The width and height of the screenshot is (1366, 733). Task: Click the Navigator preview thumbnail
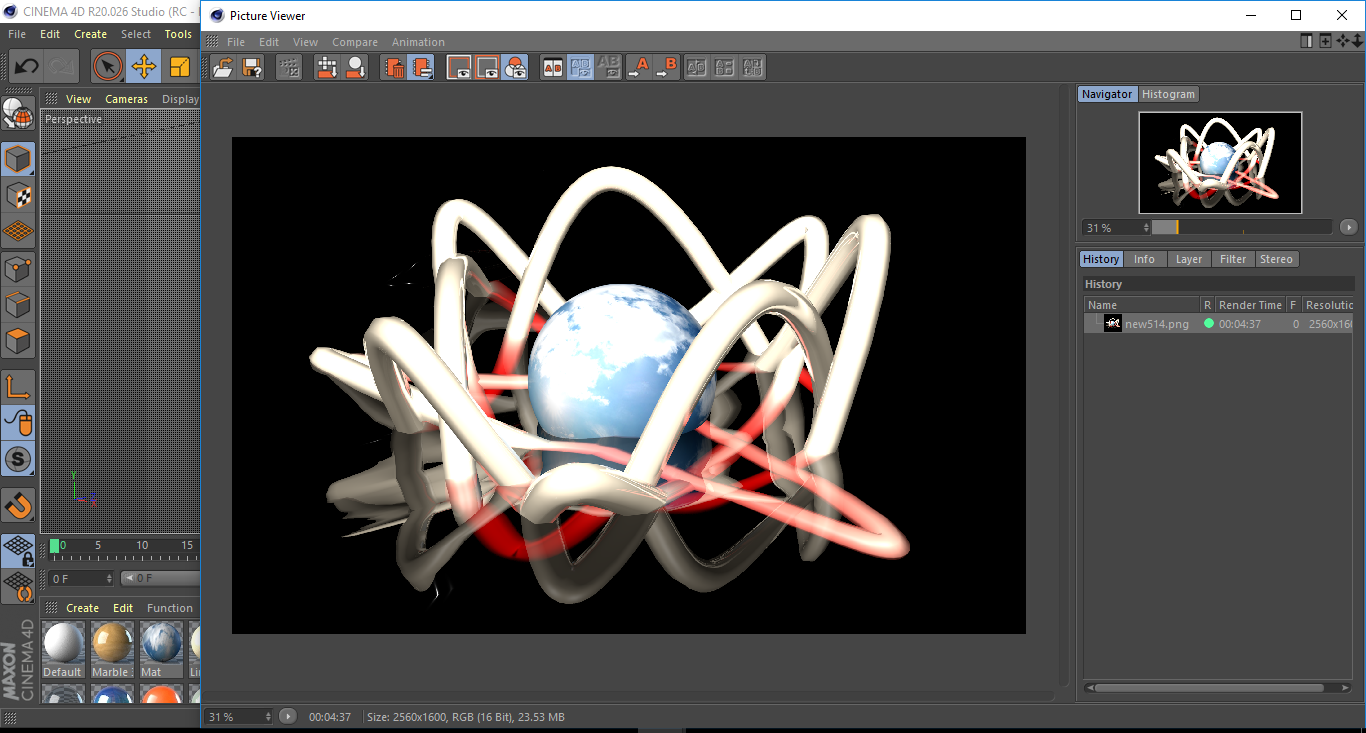[x=1220, y=162]
